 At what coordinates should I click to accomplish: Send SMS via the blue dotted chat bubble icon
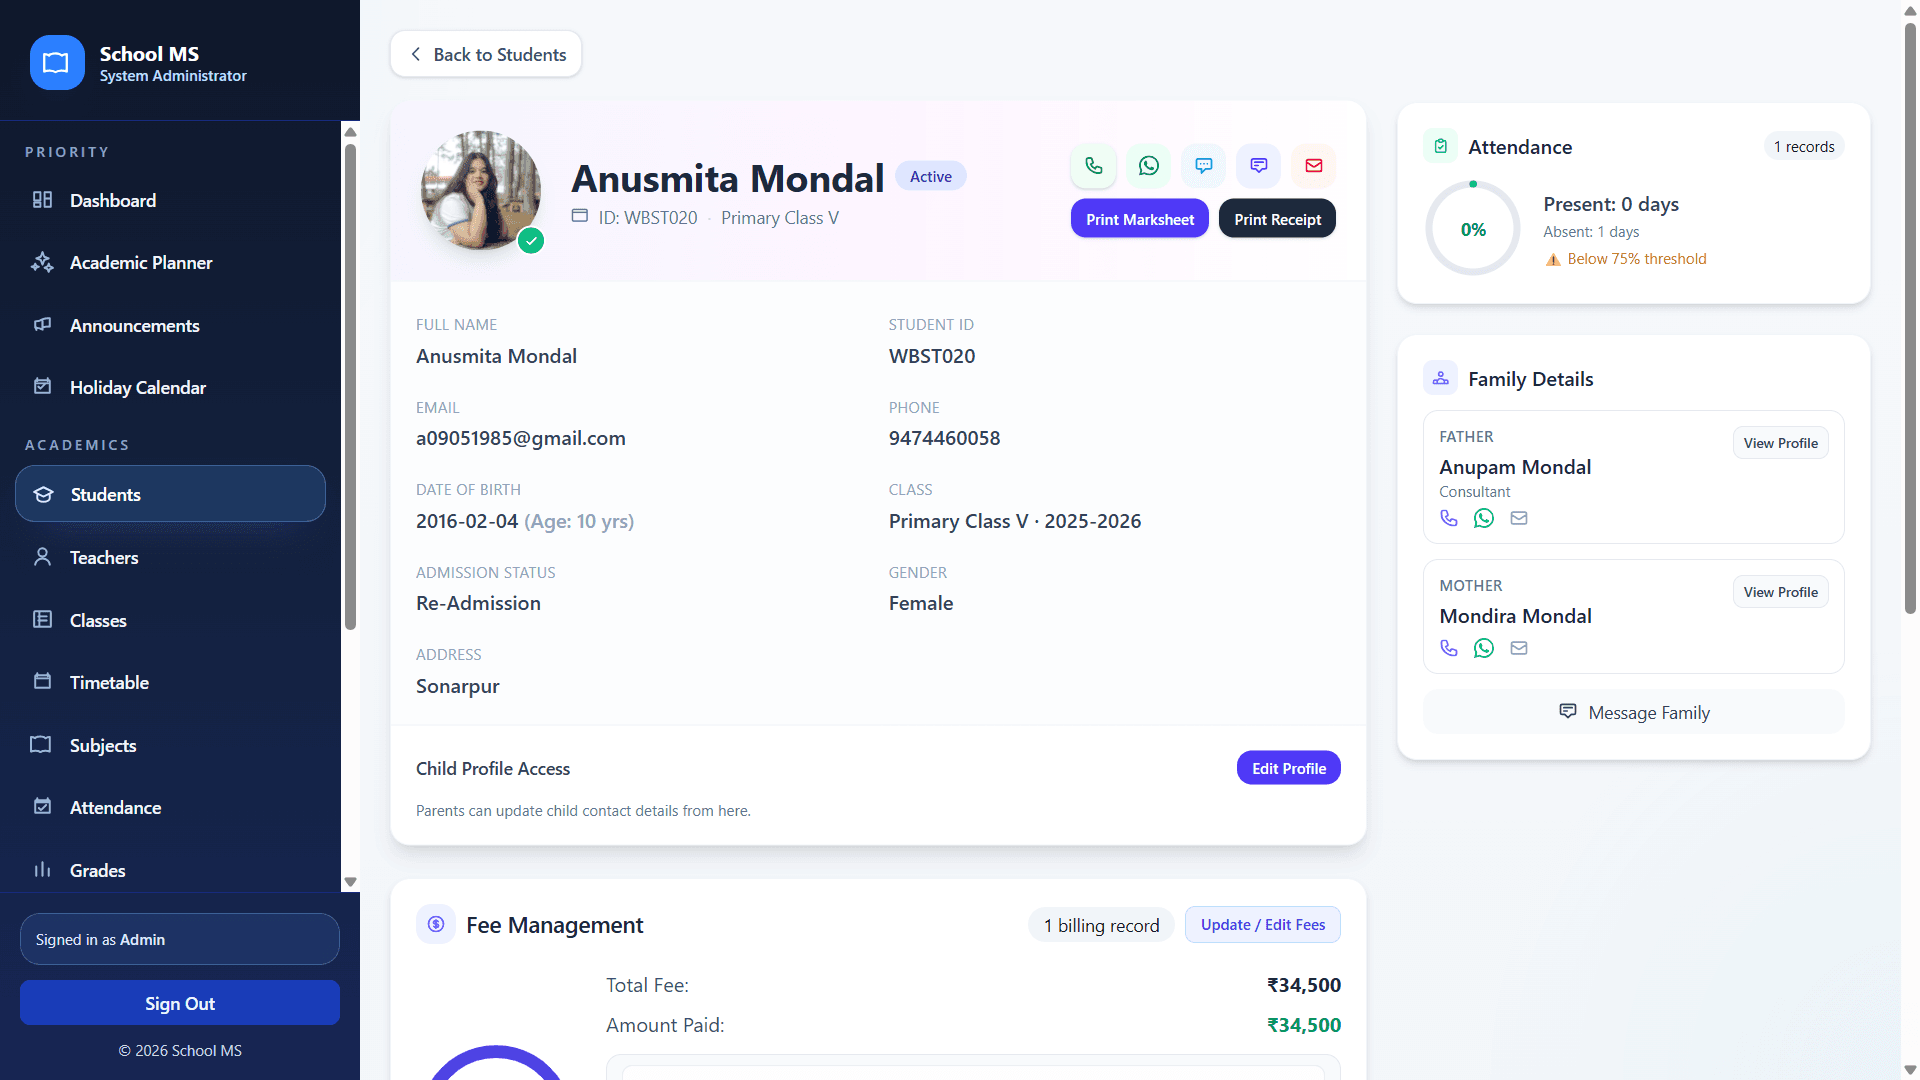tap(1204, 166)
